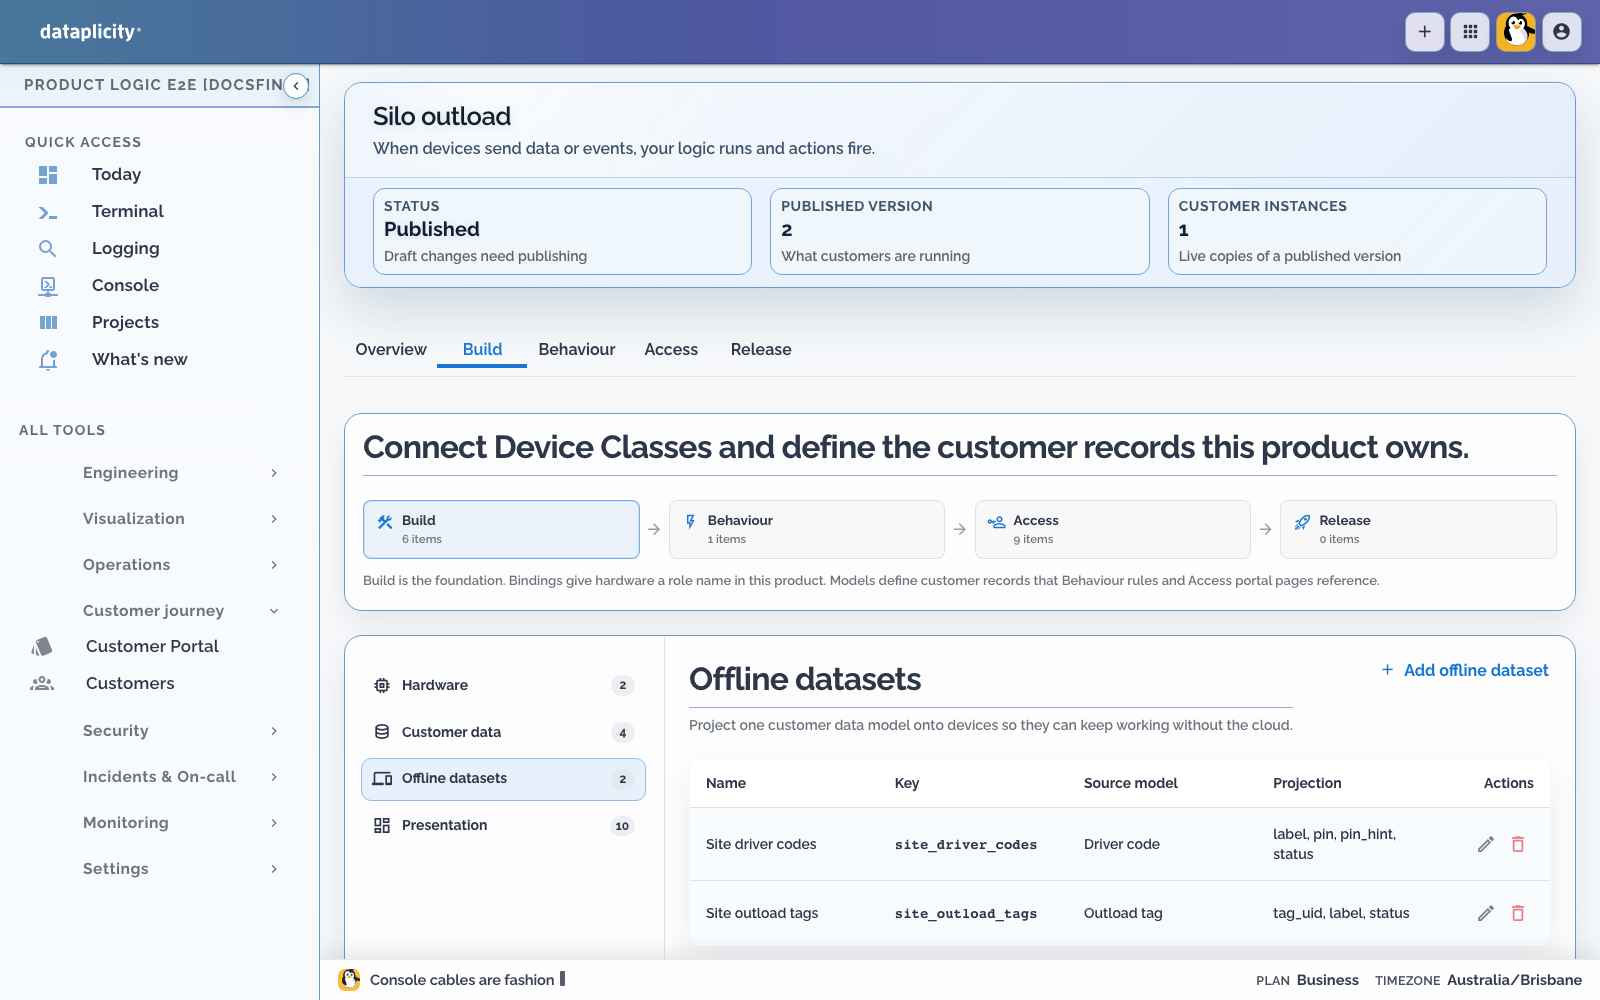Viewport: 1600px width, 1000px height.
Task: Click the Business plan label
Action: (x=1327, y=981)
